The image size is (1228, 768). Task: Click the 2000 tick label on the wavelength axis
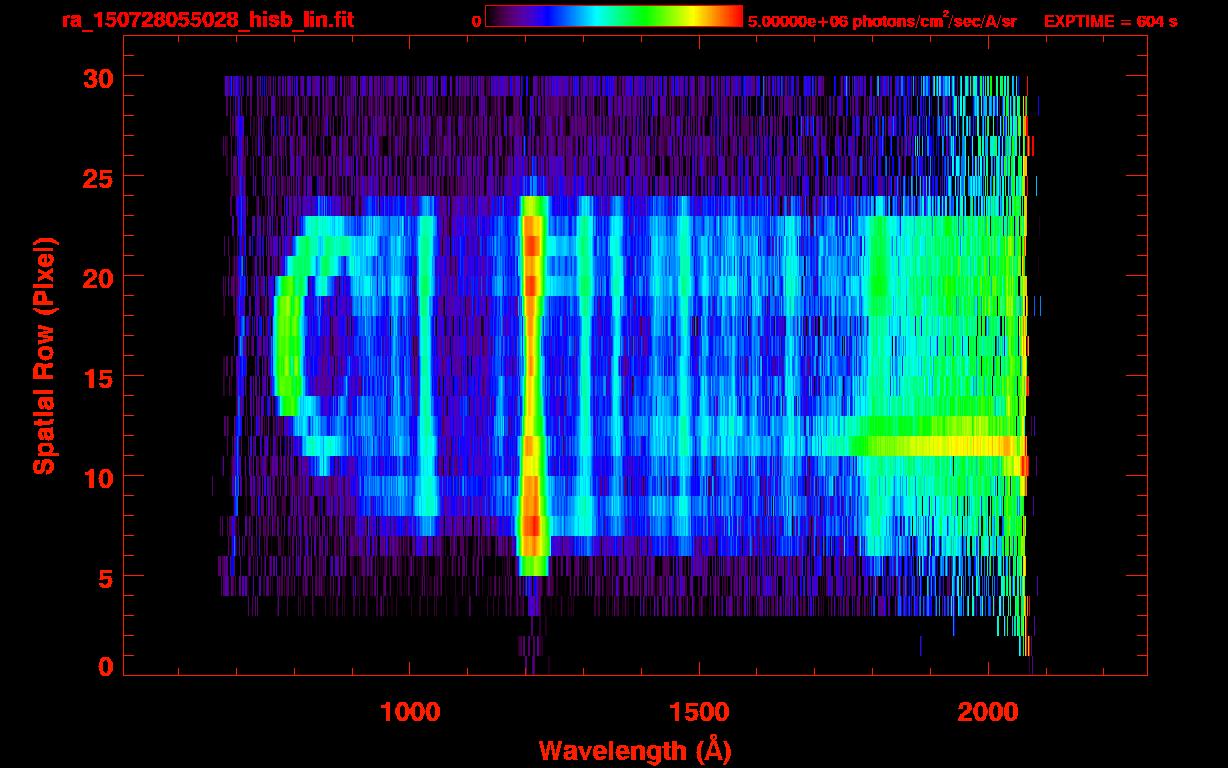pos(988,711)
